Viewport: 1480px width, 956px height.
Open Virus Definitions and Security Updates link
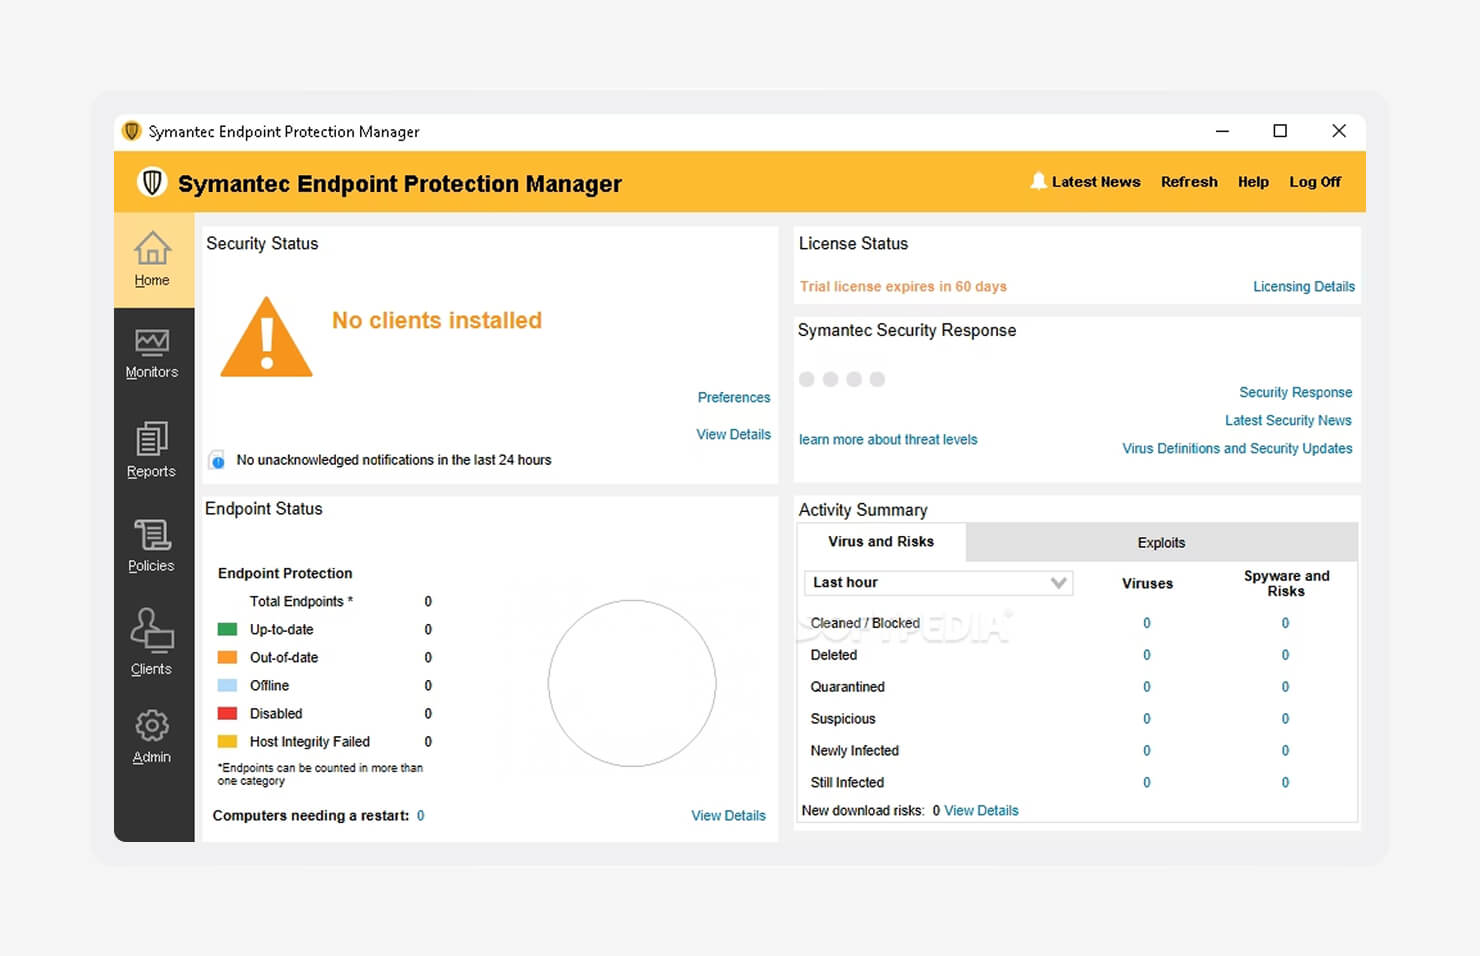(1237, 448)
